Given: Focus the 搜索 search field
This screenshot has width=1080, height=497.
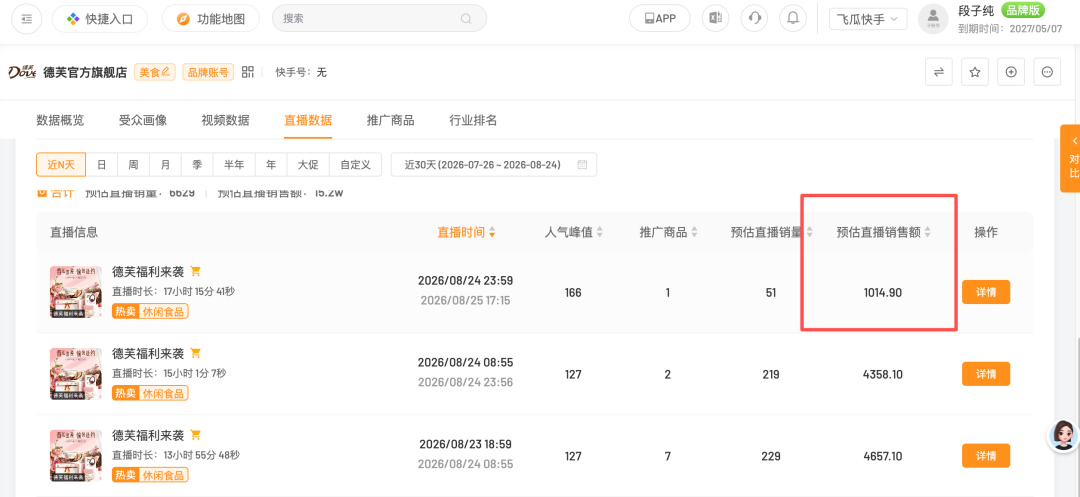Looking at the screenshot, I should coord(379,19).
